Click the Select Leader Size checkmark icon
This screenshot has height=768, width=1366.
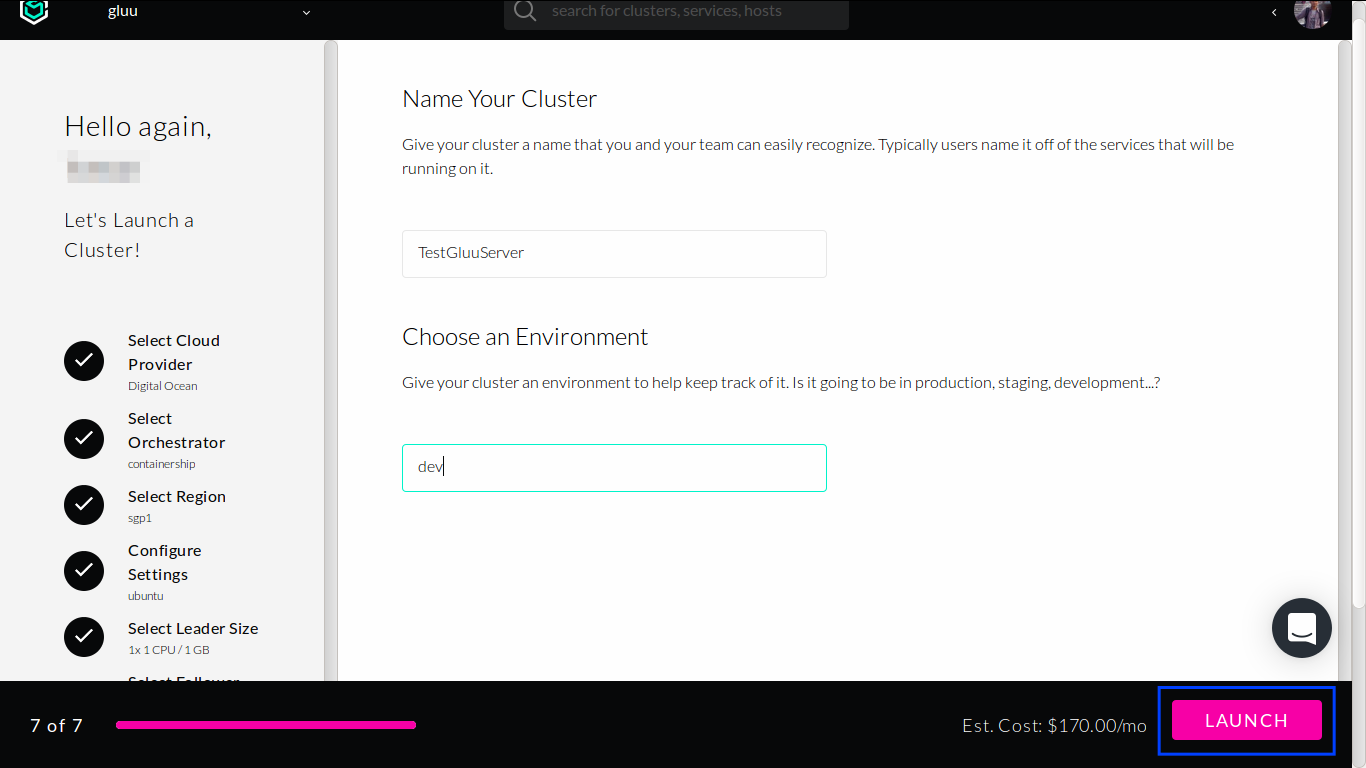click(84, 637)
